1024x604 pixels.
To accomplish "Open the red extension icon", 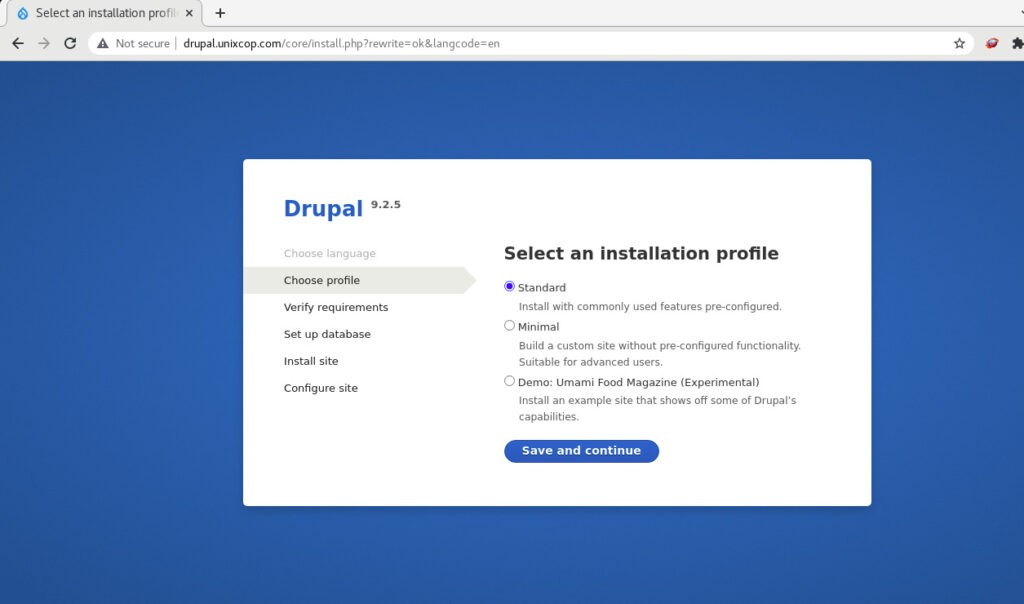I will (991, 44).
